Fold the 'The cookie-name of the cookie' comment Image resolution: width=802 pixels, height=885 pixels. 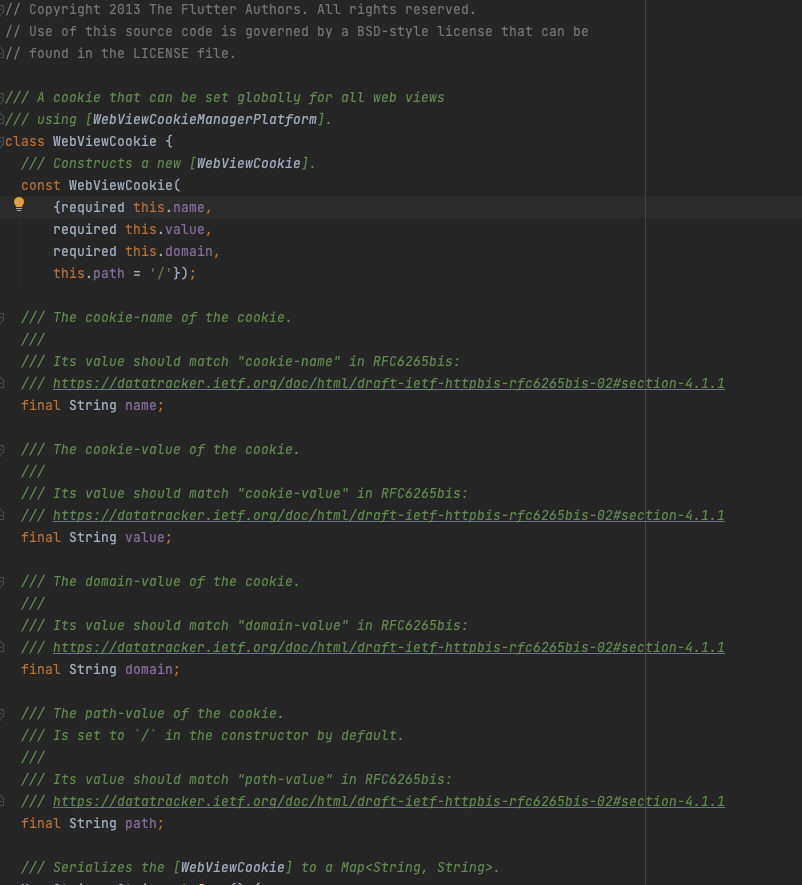pyautogui.click(x=2, y=318)
